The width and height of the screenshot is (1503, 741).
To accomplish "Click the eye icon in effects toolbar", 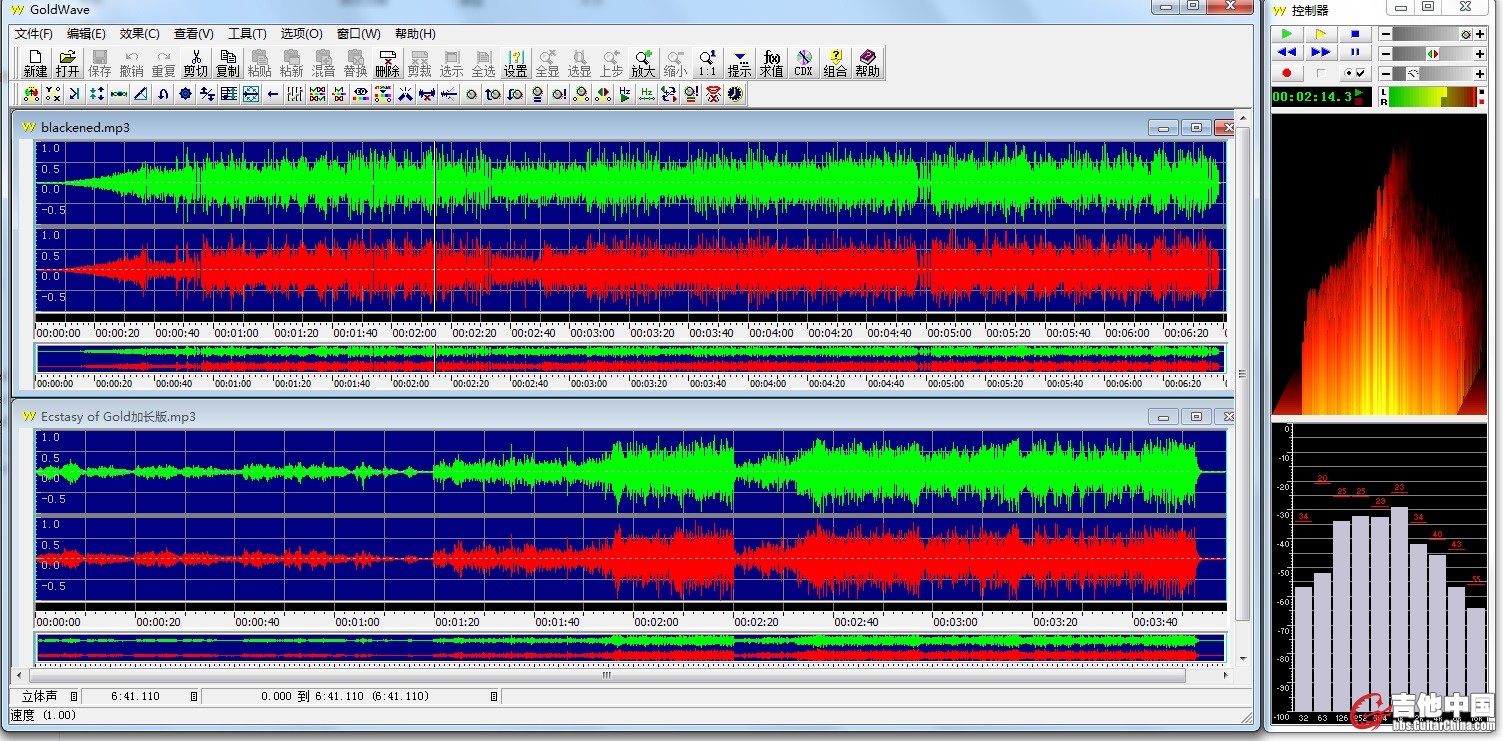I will (x=361, y=94).
